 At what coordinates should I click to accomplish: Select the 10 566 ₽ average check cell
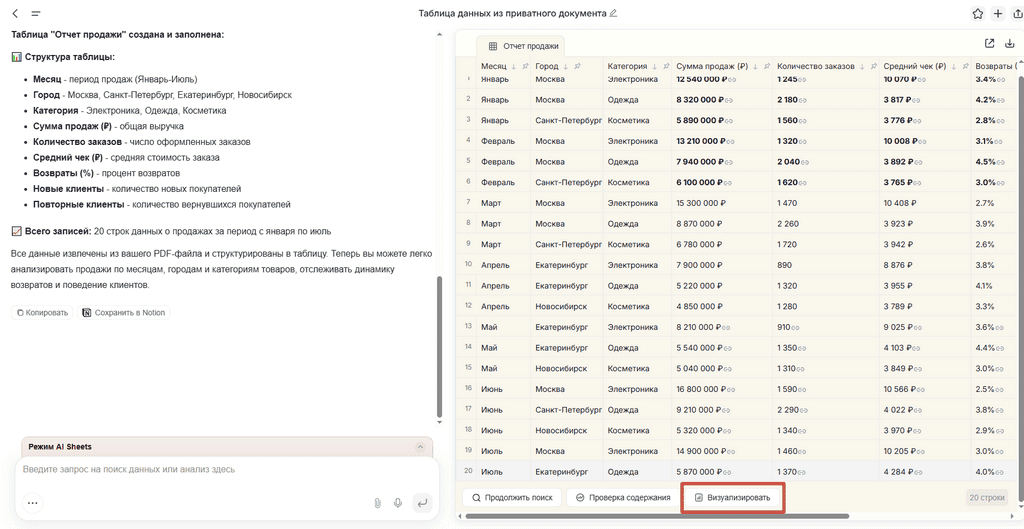tap(925, 389)
